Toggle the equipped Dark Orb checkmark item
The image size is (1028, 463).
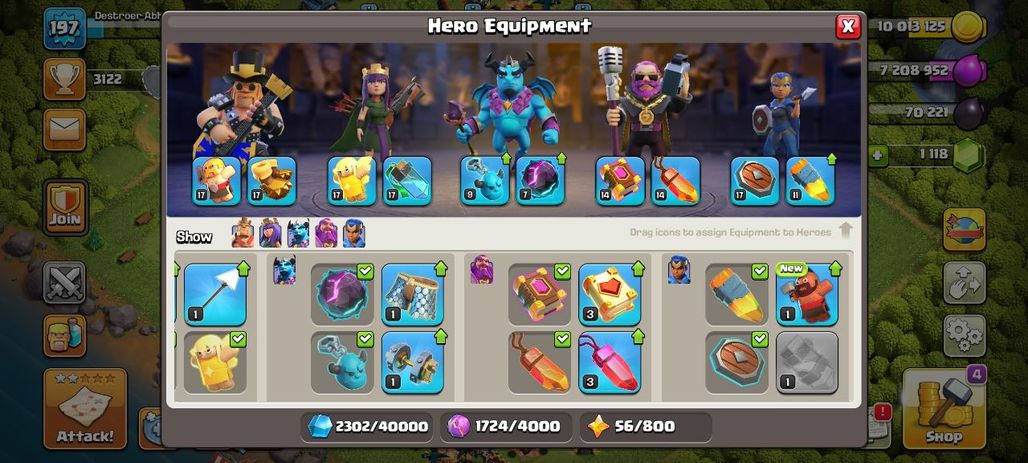coord(342,294)
